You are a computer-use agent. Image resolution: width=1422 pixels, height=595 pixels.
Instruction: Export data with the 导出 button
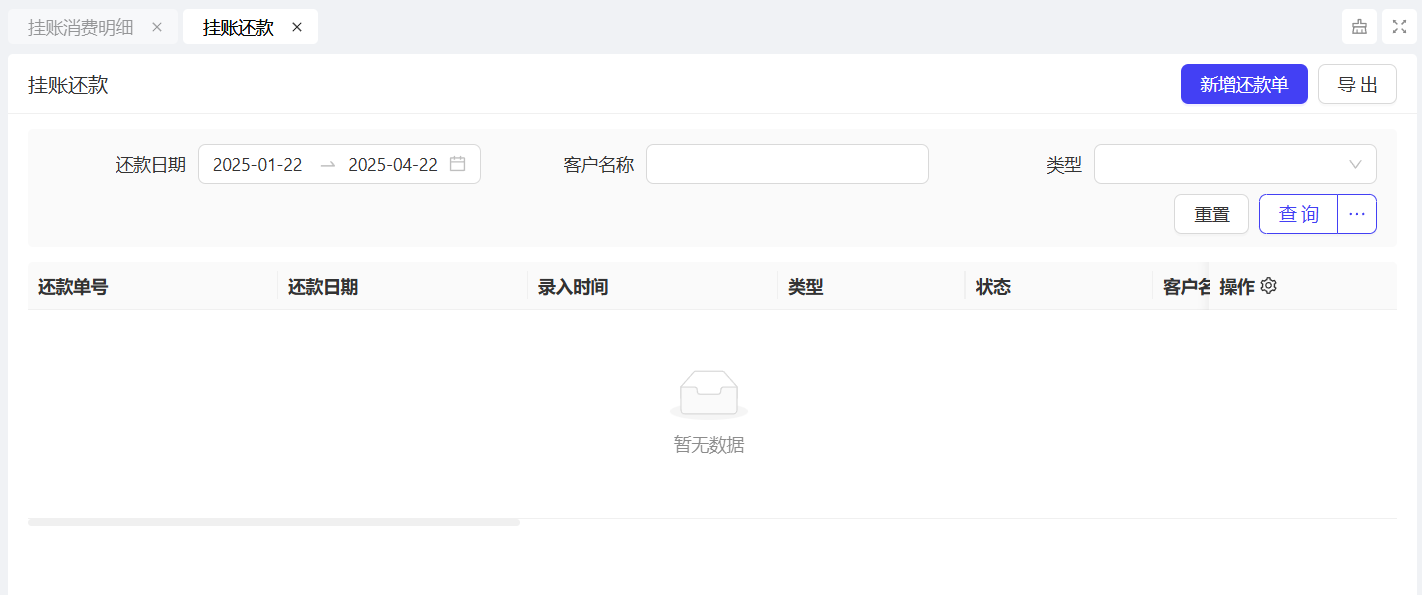[1357, 84]
